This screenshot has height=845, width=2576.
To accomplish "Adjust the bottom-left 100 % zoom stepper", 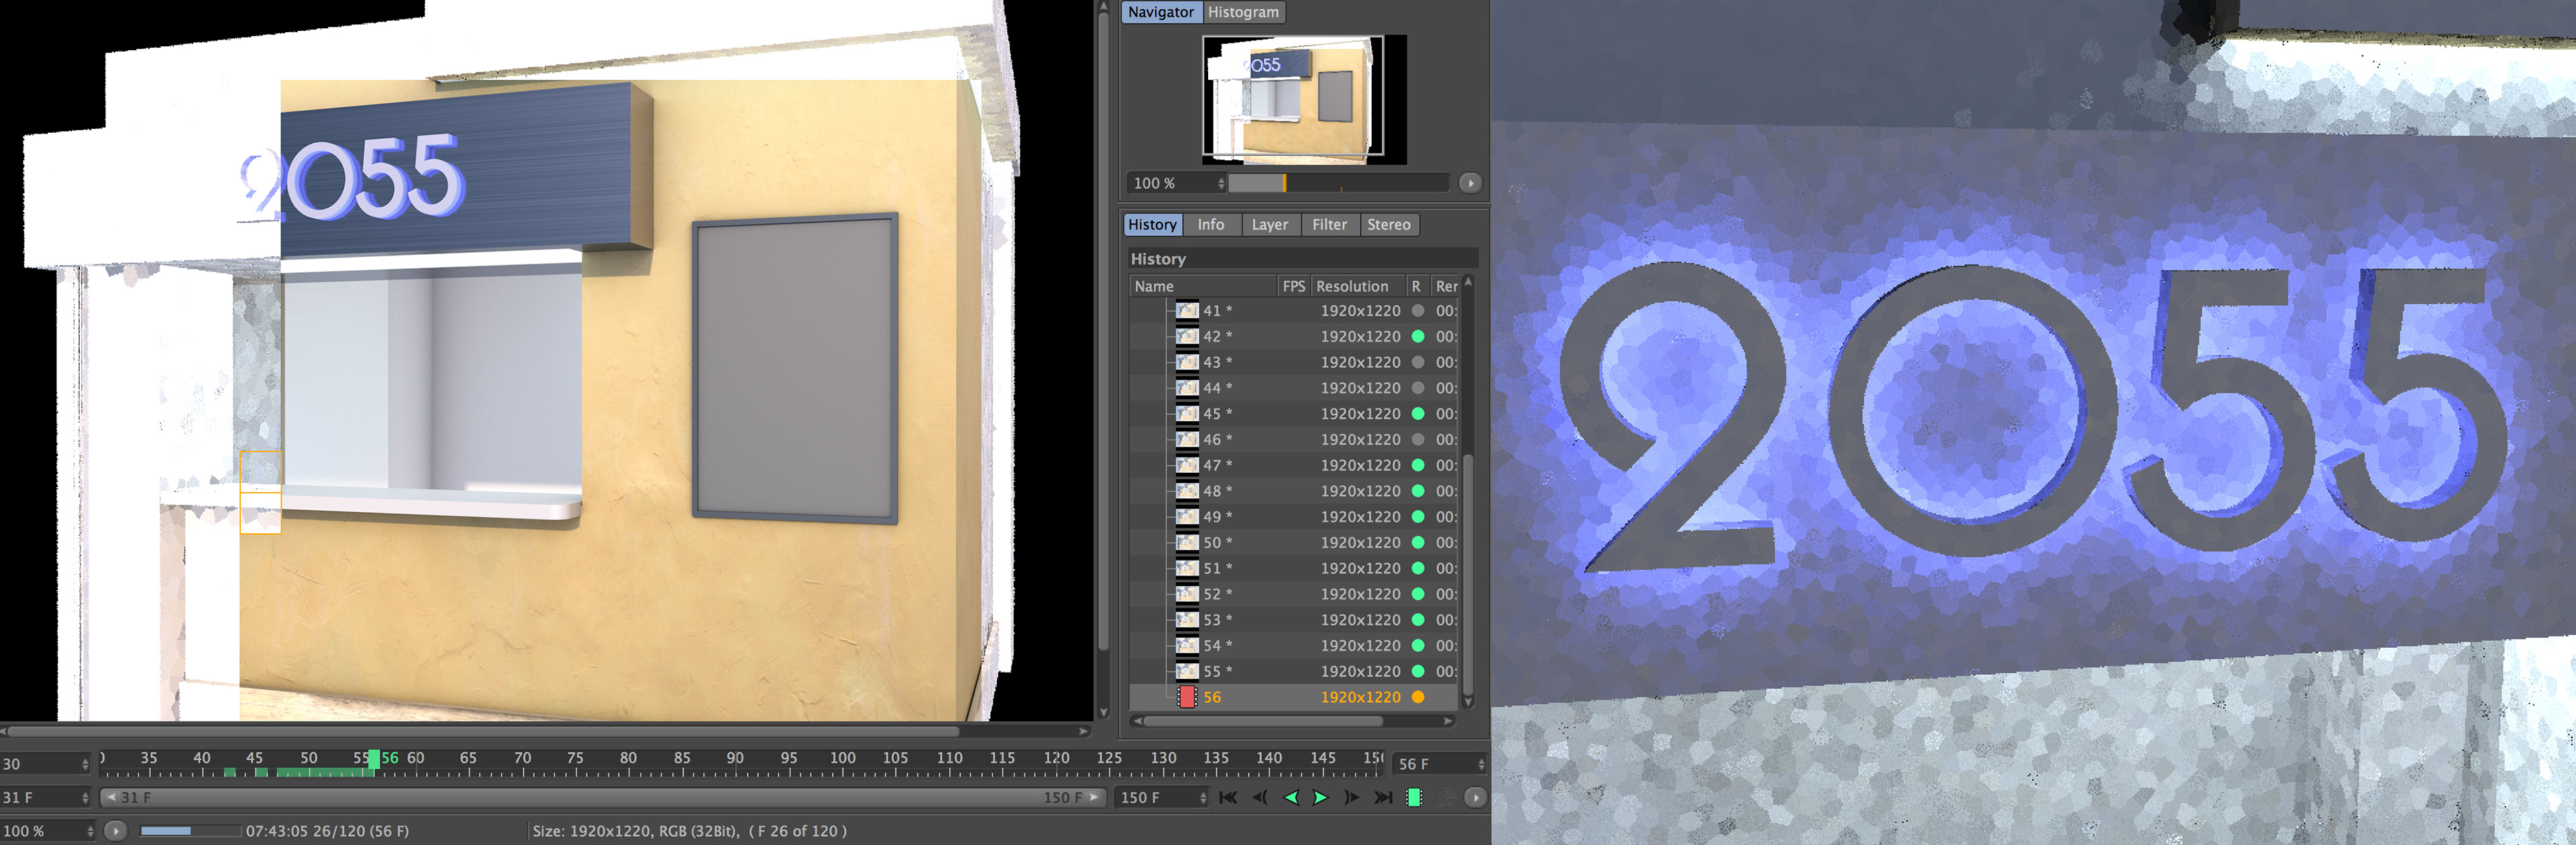I will click(90, 831).
